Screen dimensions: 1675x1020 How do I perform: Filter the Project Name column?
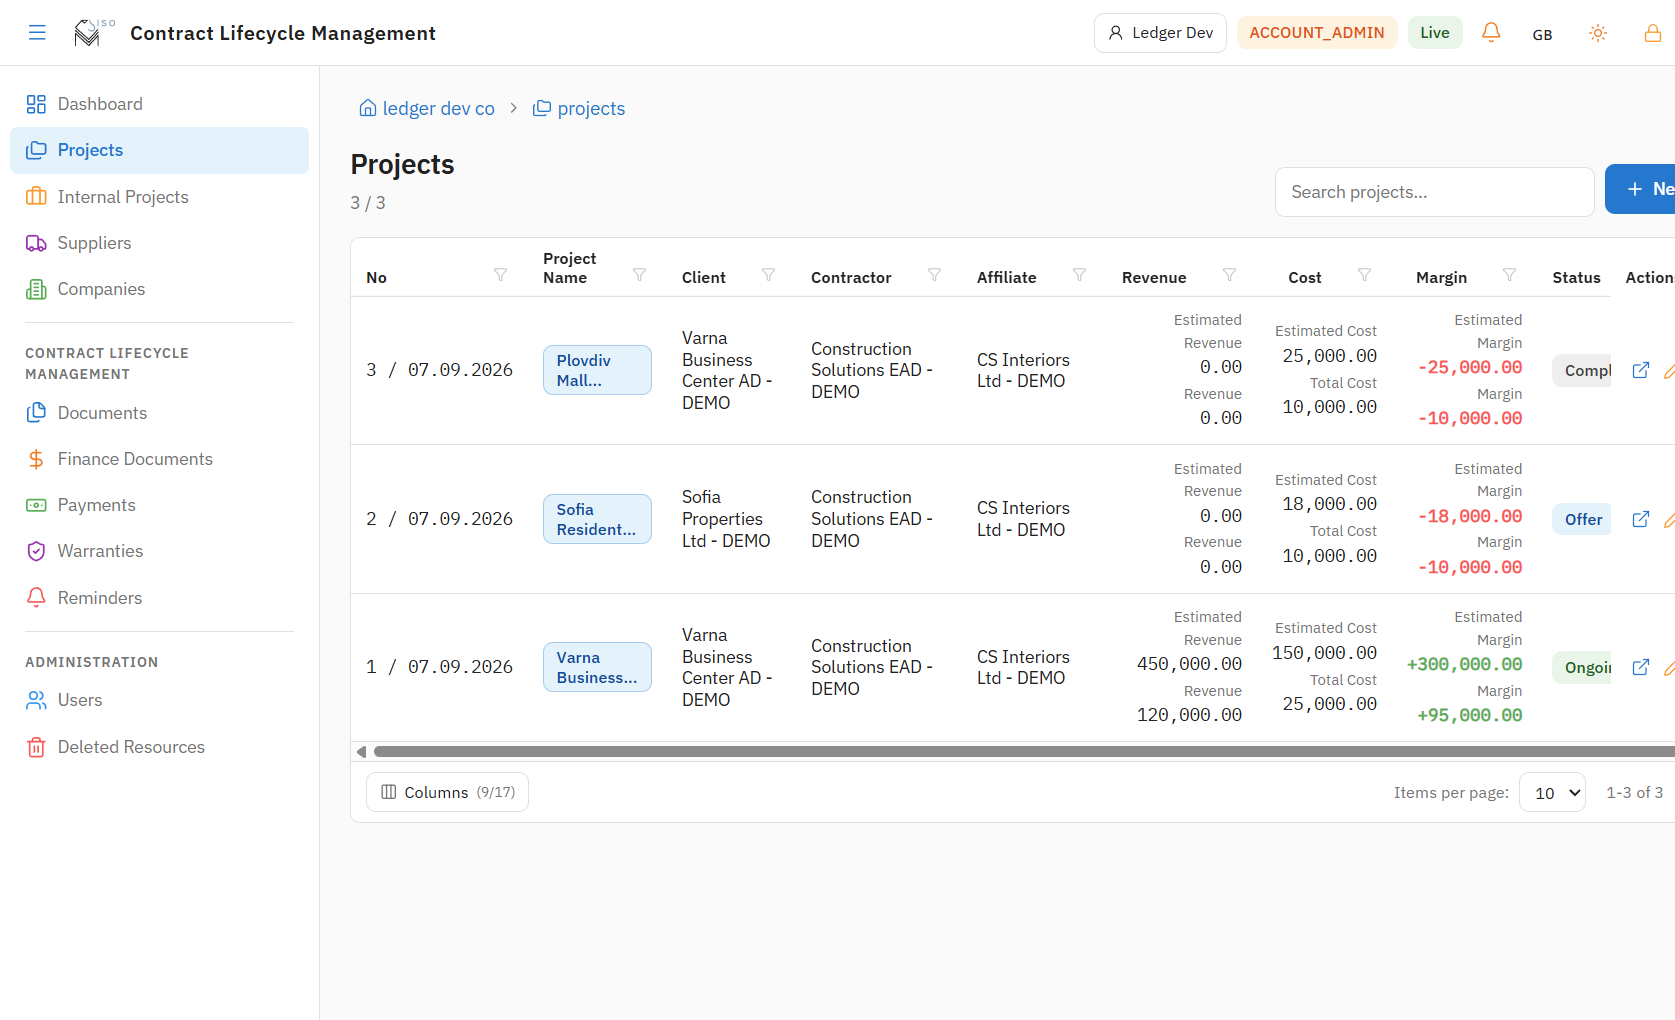click(x=639, y=275)
